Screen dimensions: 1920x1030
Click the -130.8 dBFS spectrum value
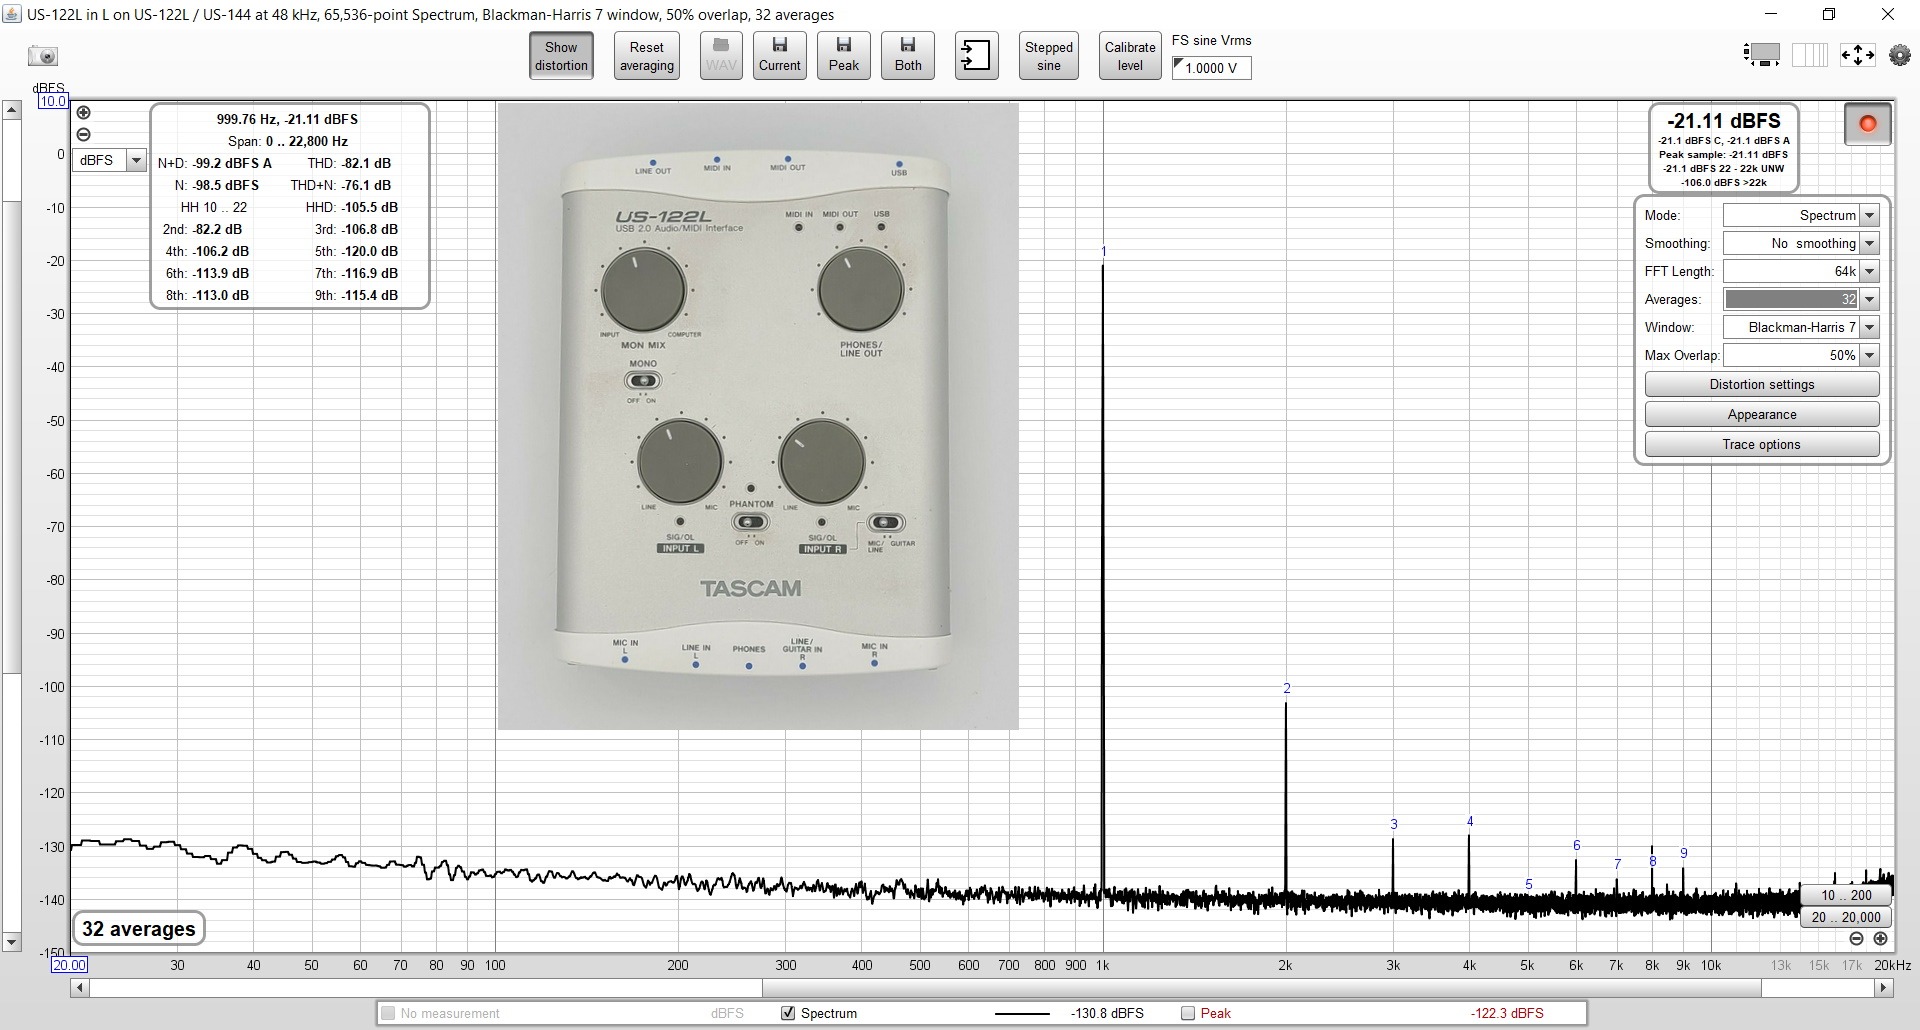pyautogui.click(x=1107, y=1013)
